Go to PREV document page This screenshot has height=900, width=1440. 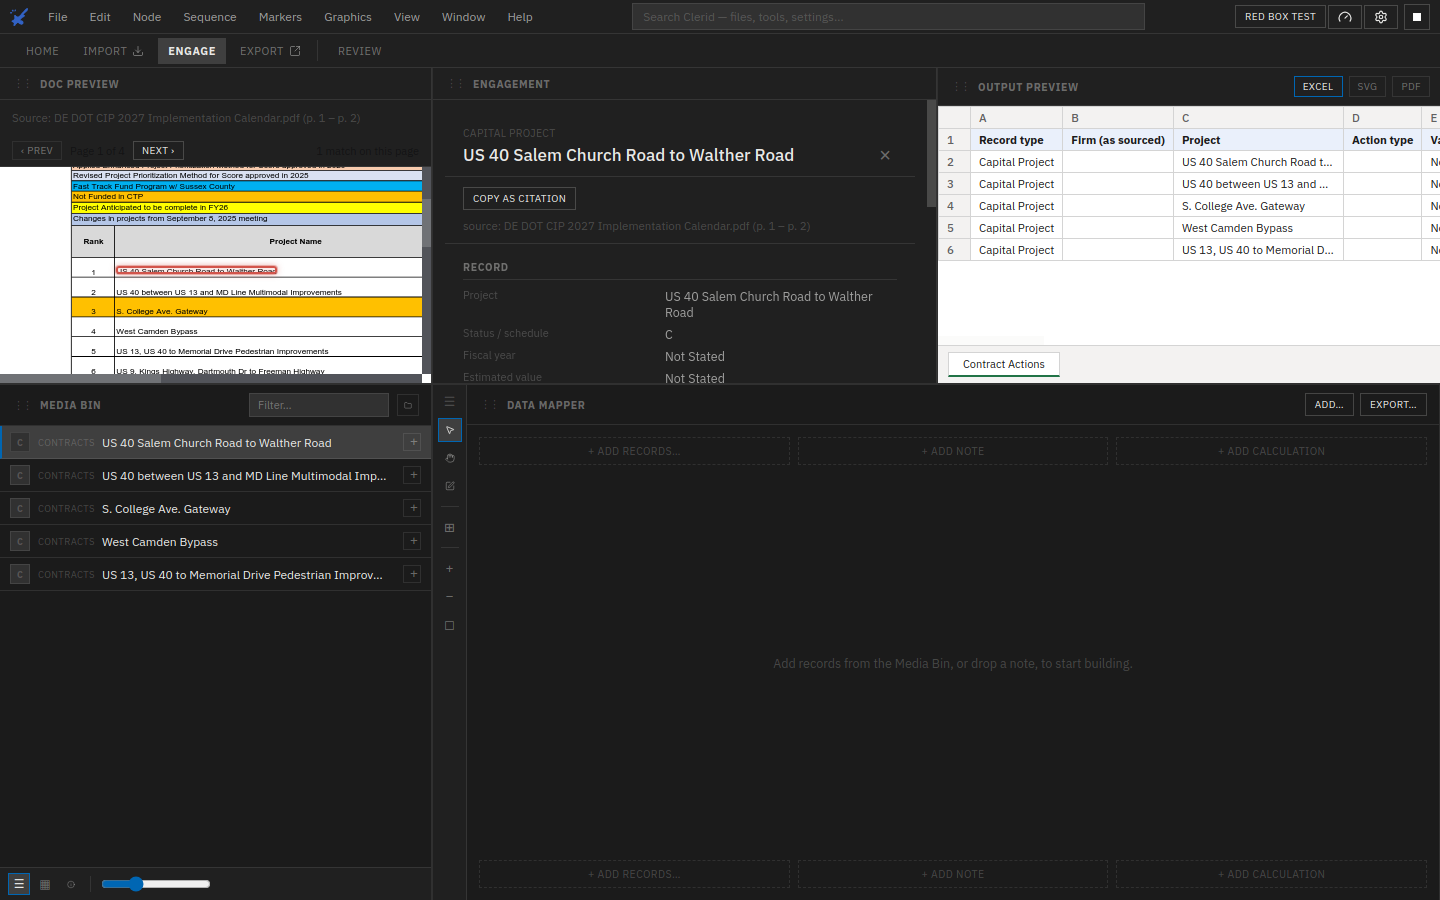(x=37, y=151)
